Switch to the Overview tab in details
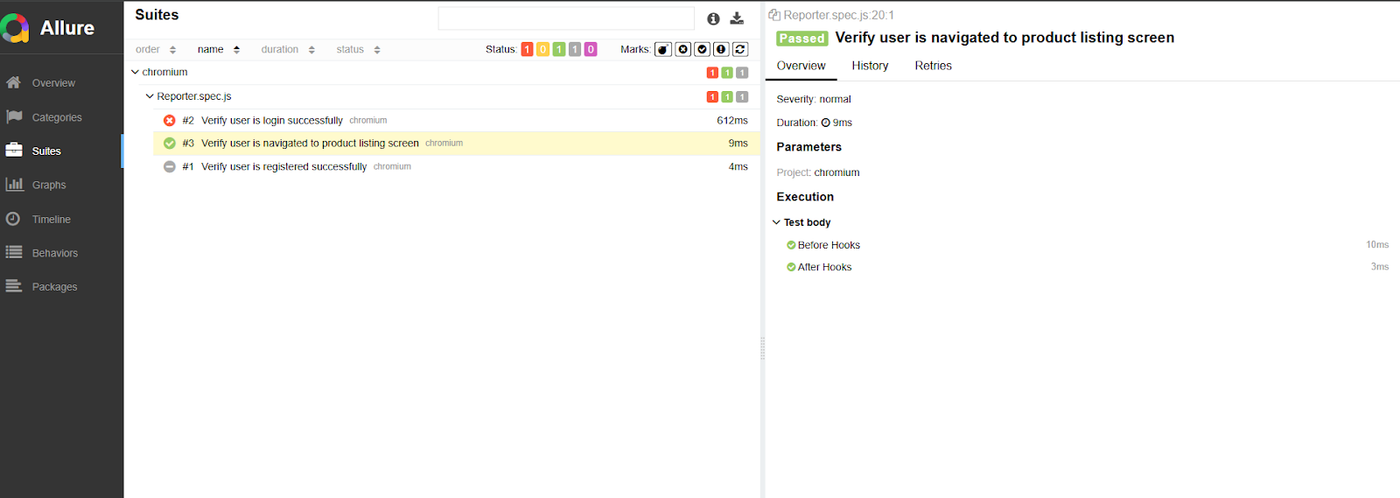The image size is (1400, 498). pyautogui.click(x=802, y=66)
